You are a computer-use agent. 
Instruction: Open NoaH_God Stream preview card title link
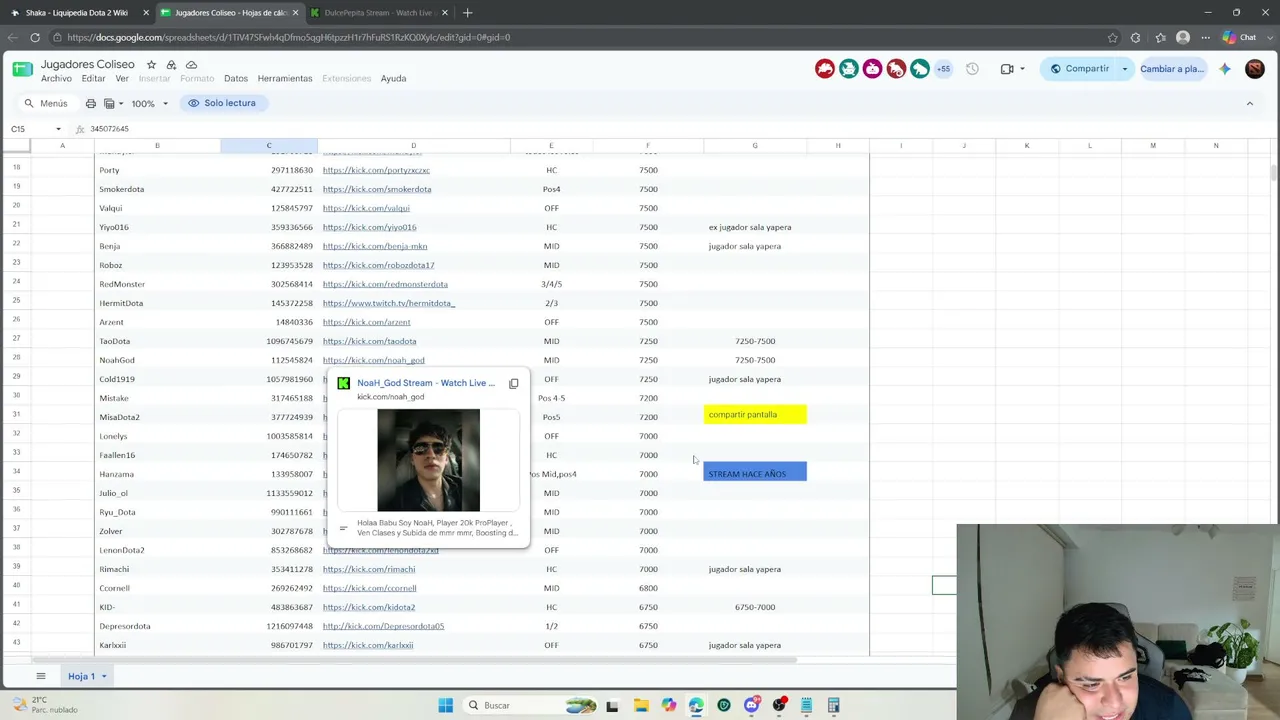[x=426, y=383]
